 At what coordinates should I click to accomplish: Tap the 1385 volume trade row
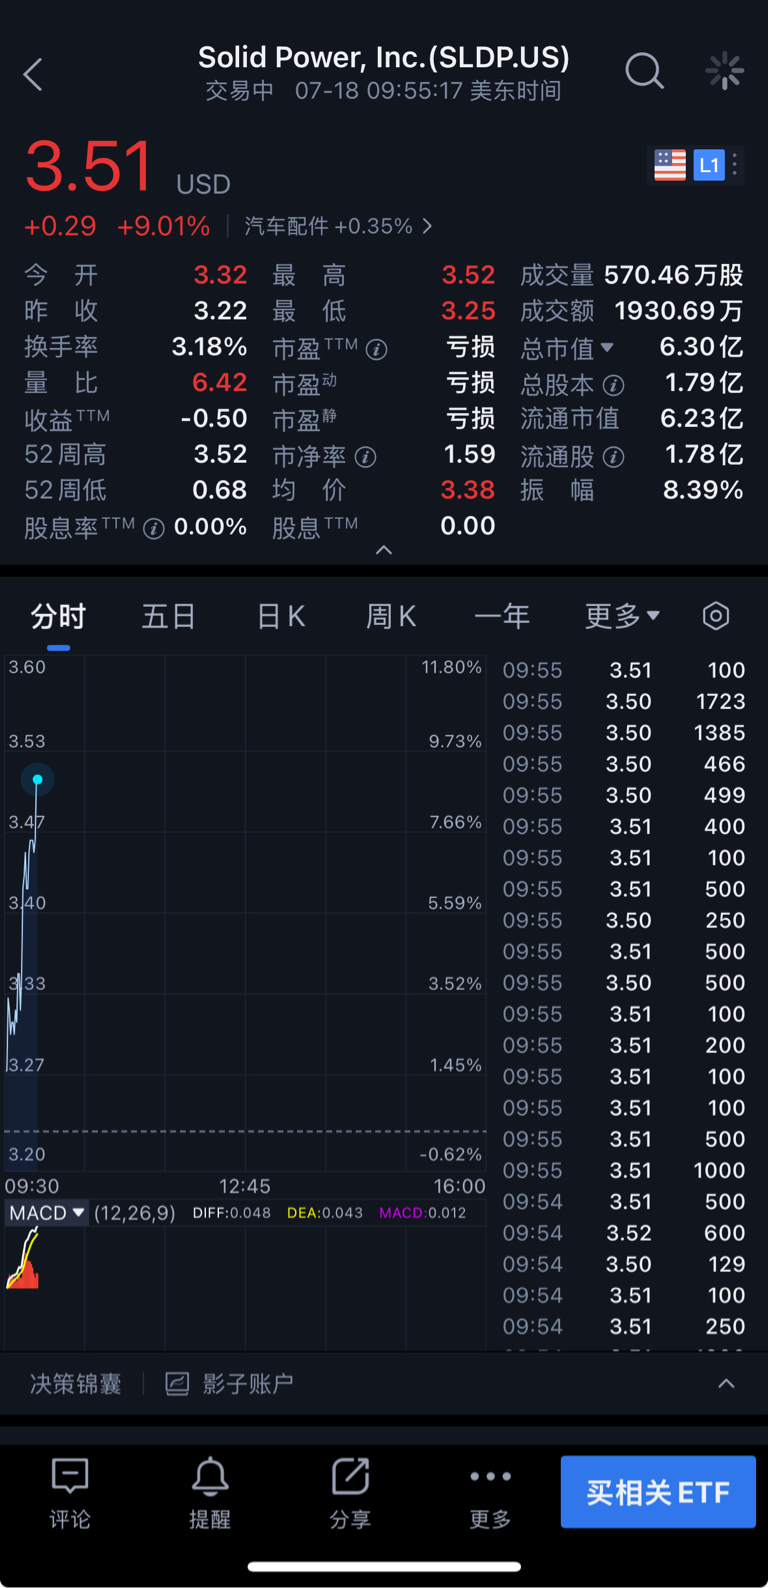click(624, 733)
